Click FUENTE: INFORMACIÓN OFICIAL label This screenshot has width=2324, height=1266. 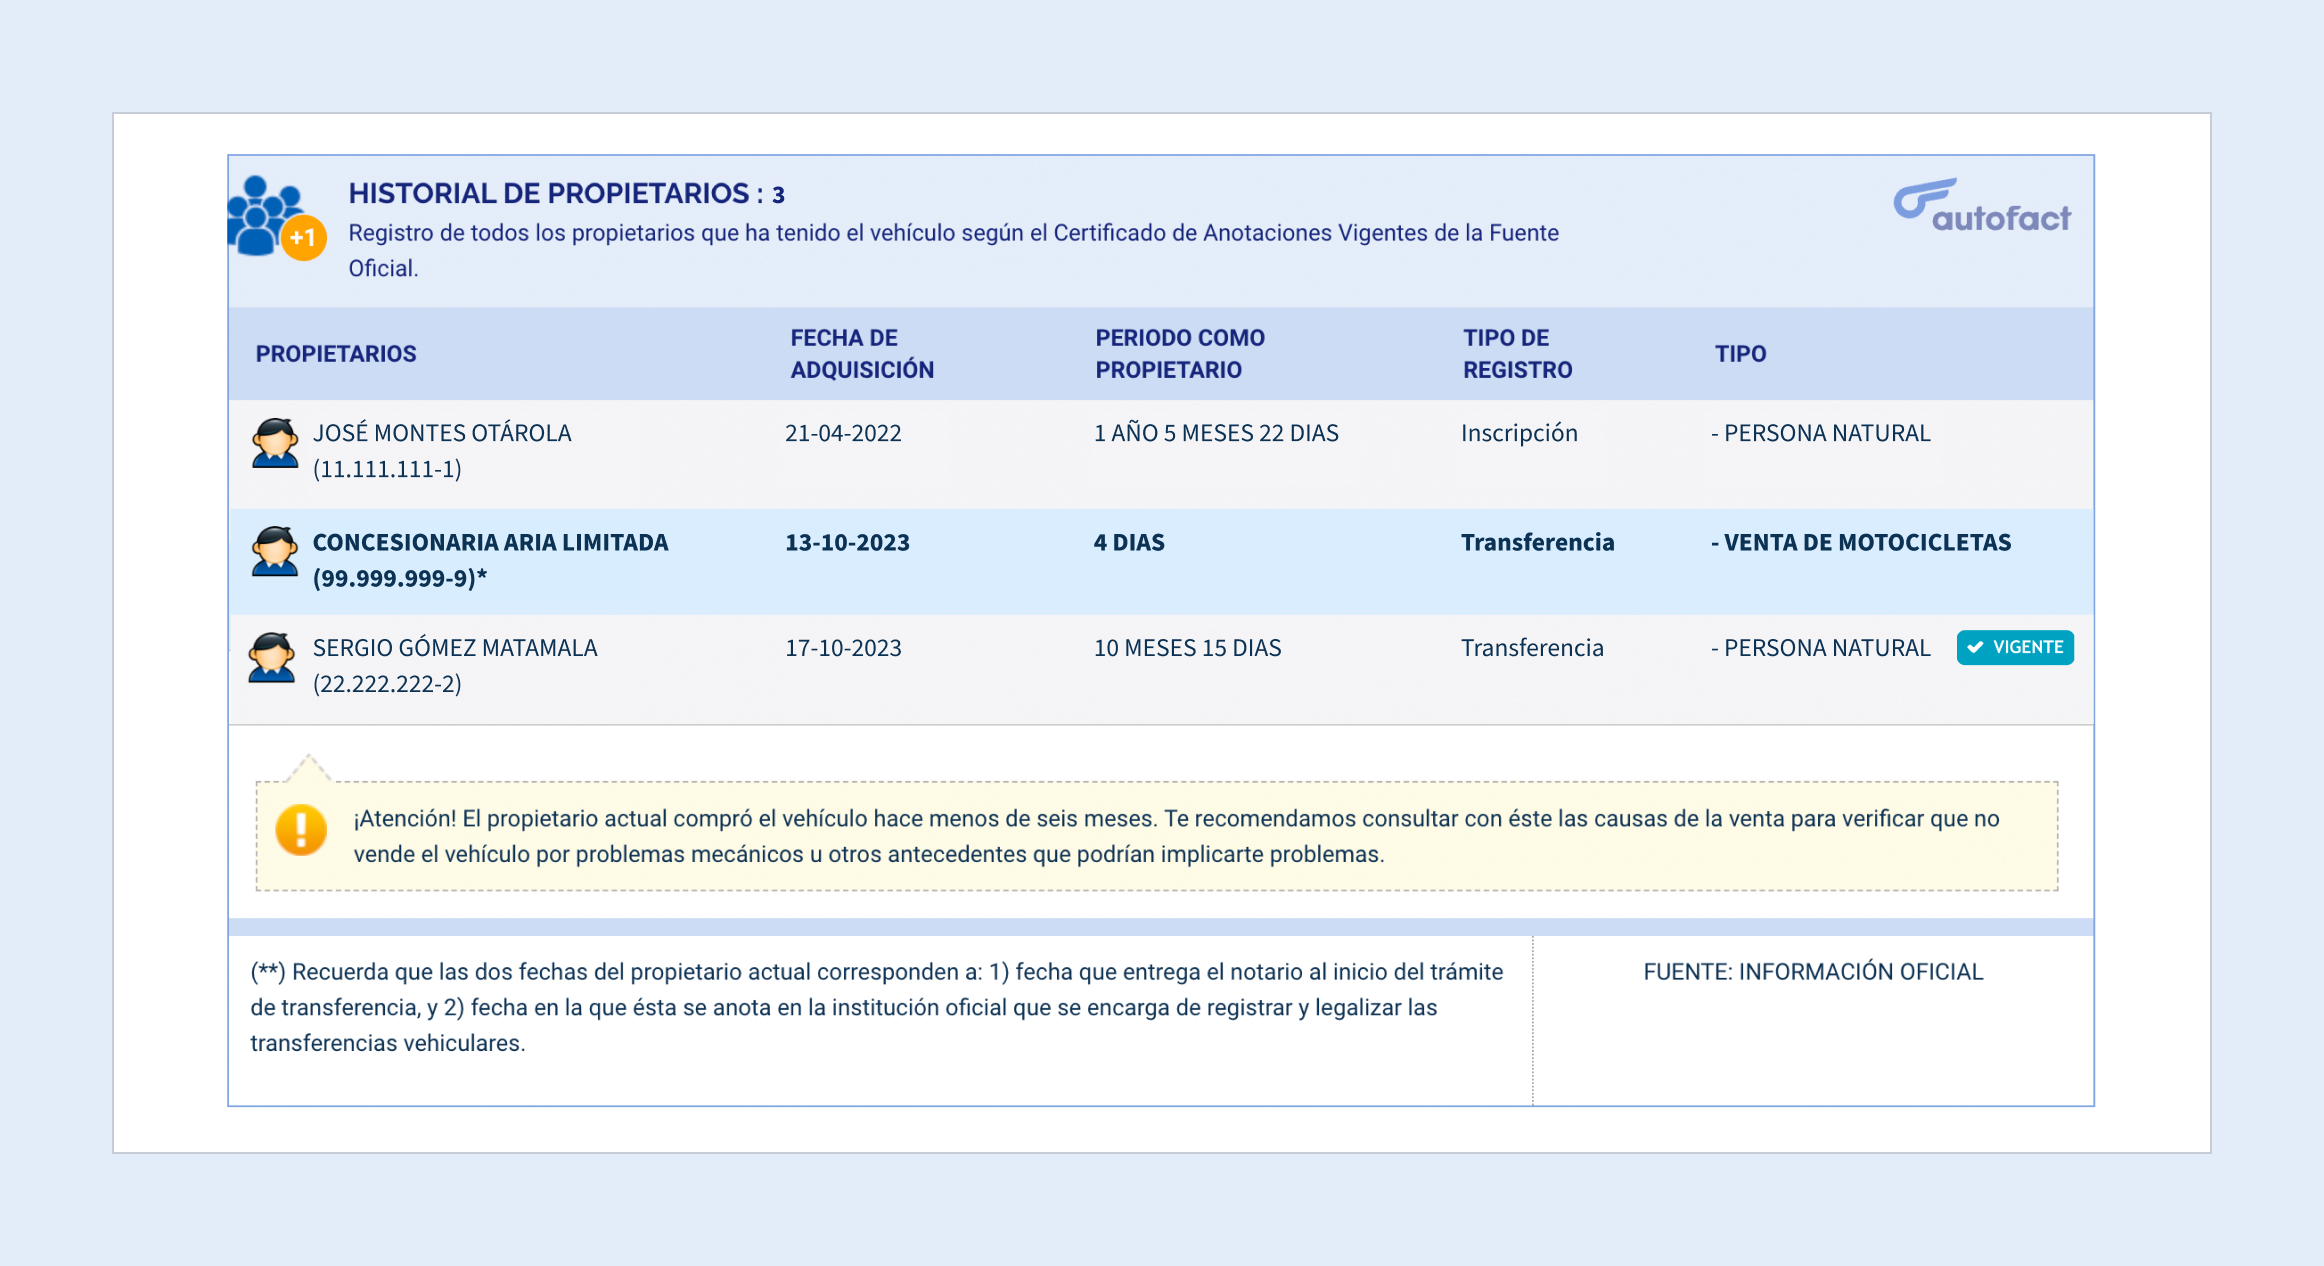coord(1812,972)
